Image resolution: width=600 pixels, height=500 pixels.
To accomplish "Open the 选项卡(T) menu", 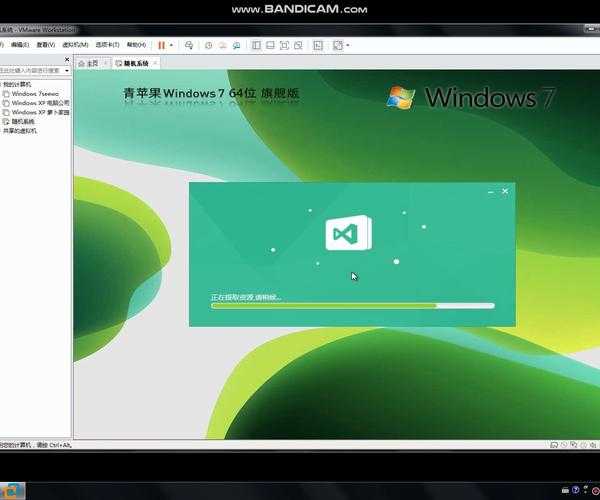I will tap(108, 45).
